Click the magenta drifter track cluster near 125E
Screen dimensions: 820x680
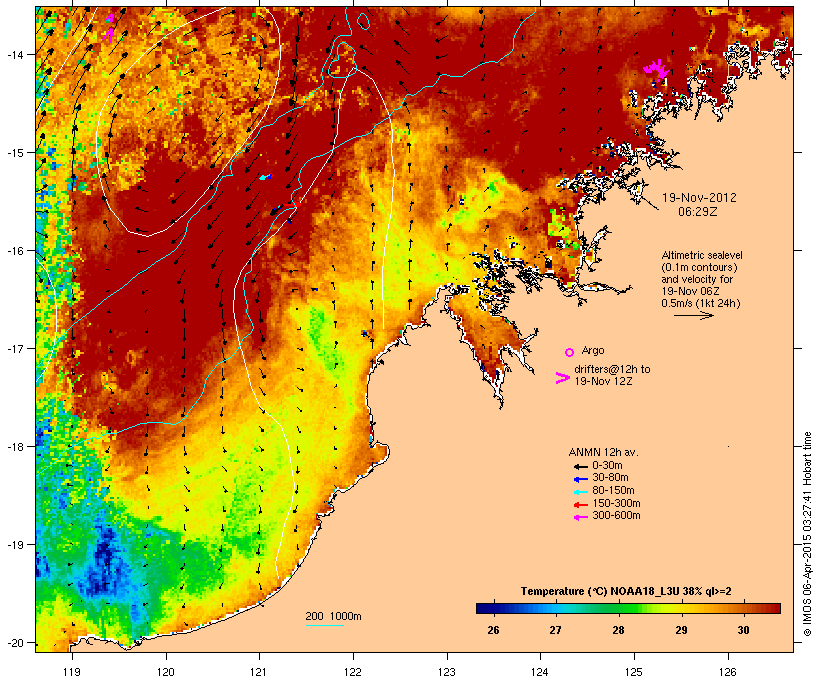[x=657, y=69]
